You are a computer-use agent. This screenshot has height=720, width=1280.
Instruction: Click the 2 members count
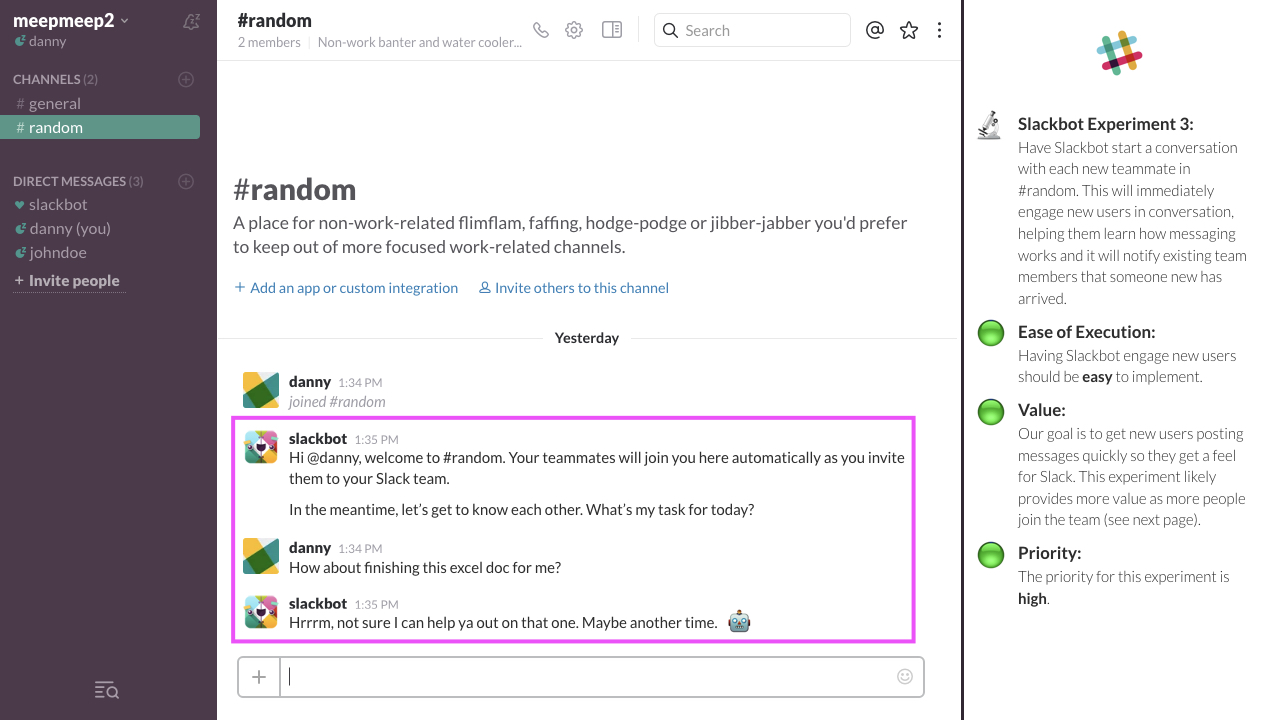269,42
